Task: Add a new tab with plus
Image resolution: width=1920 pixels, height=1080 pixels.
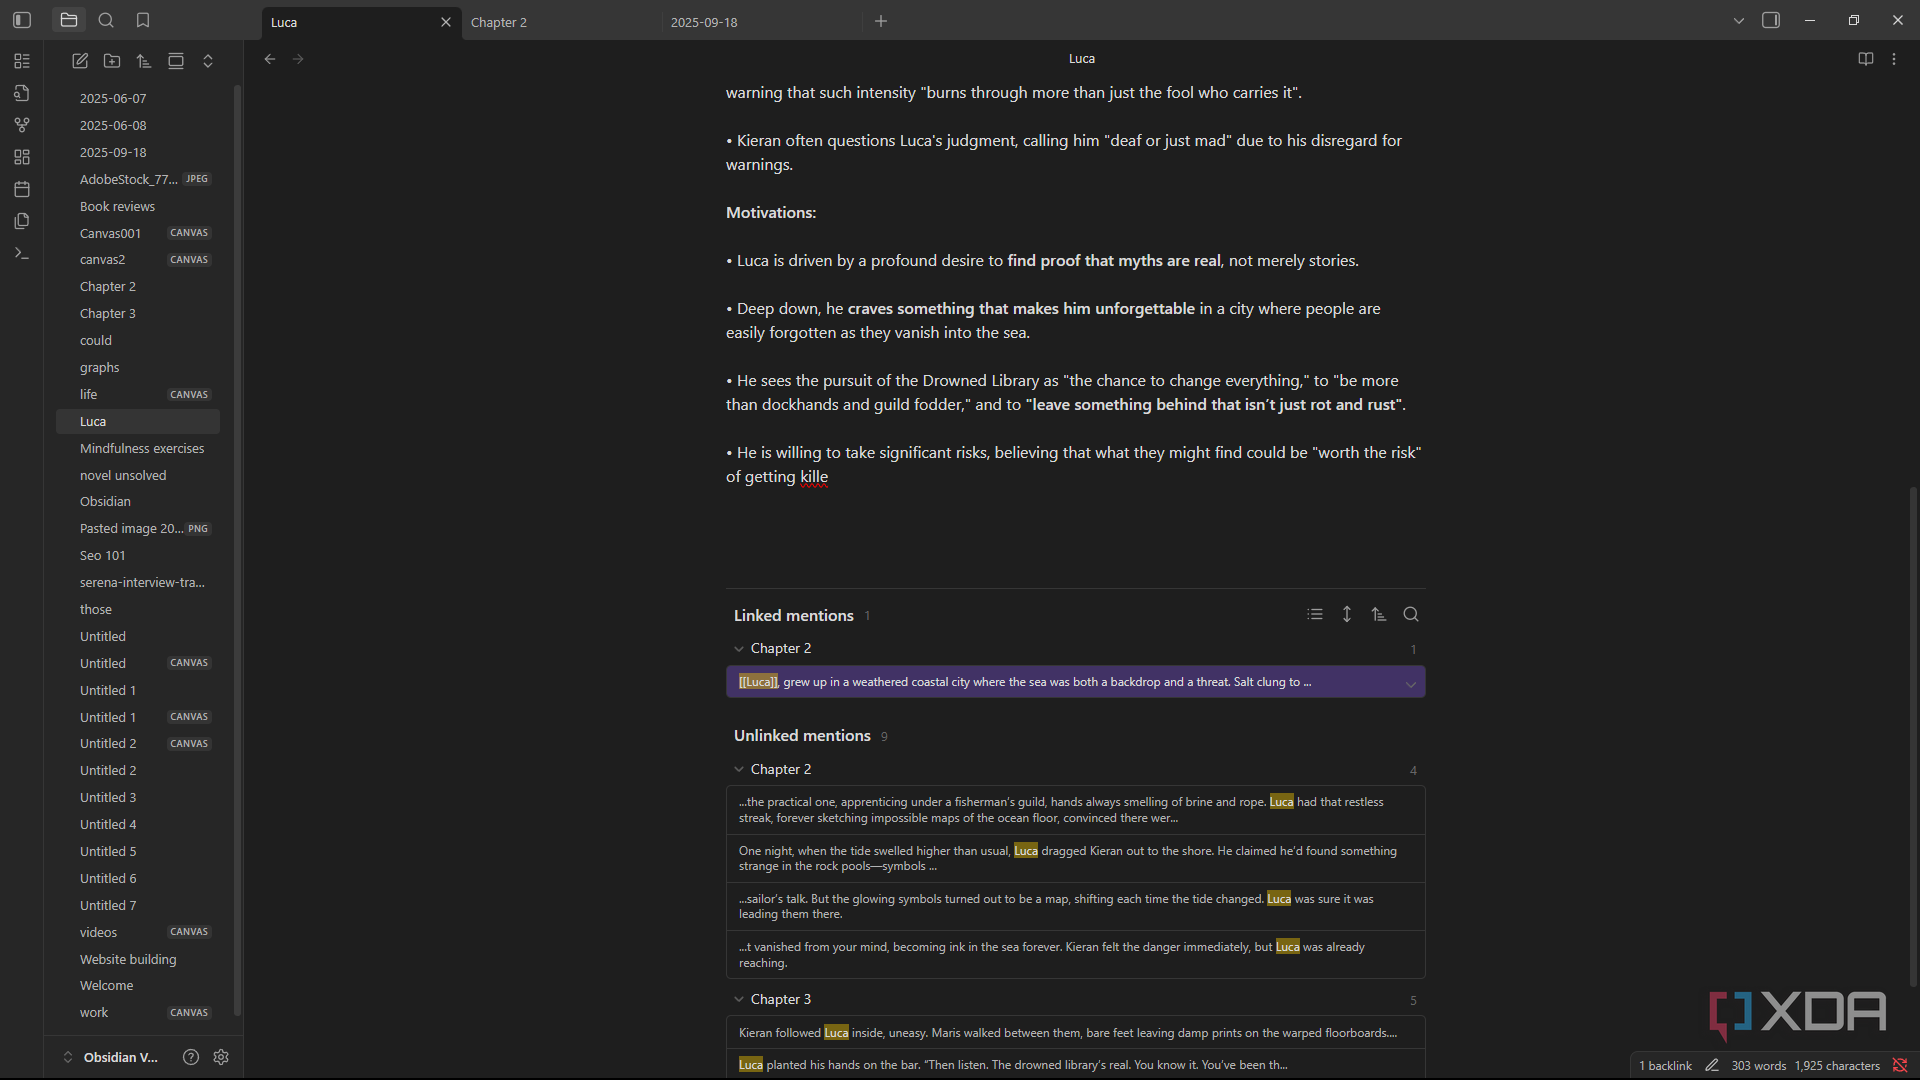Action: [x=881, y=21]
